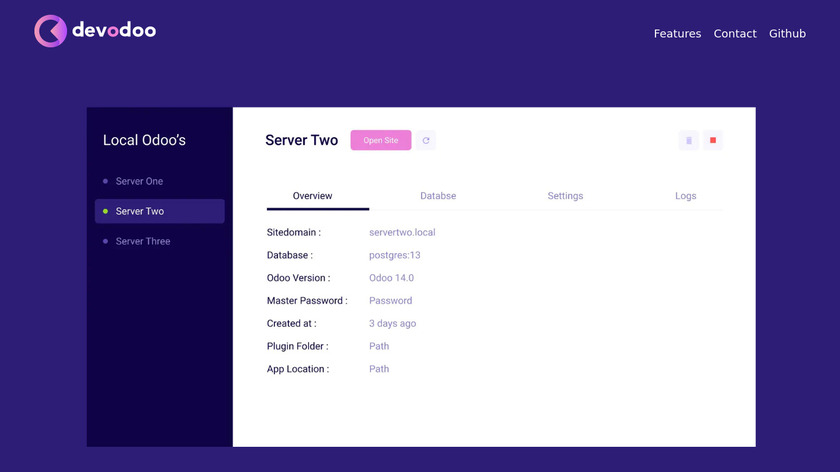Switch to the Settings tab
The height and width of the screenshot is (472, 840).
(x=565, y=196)
